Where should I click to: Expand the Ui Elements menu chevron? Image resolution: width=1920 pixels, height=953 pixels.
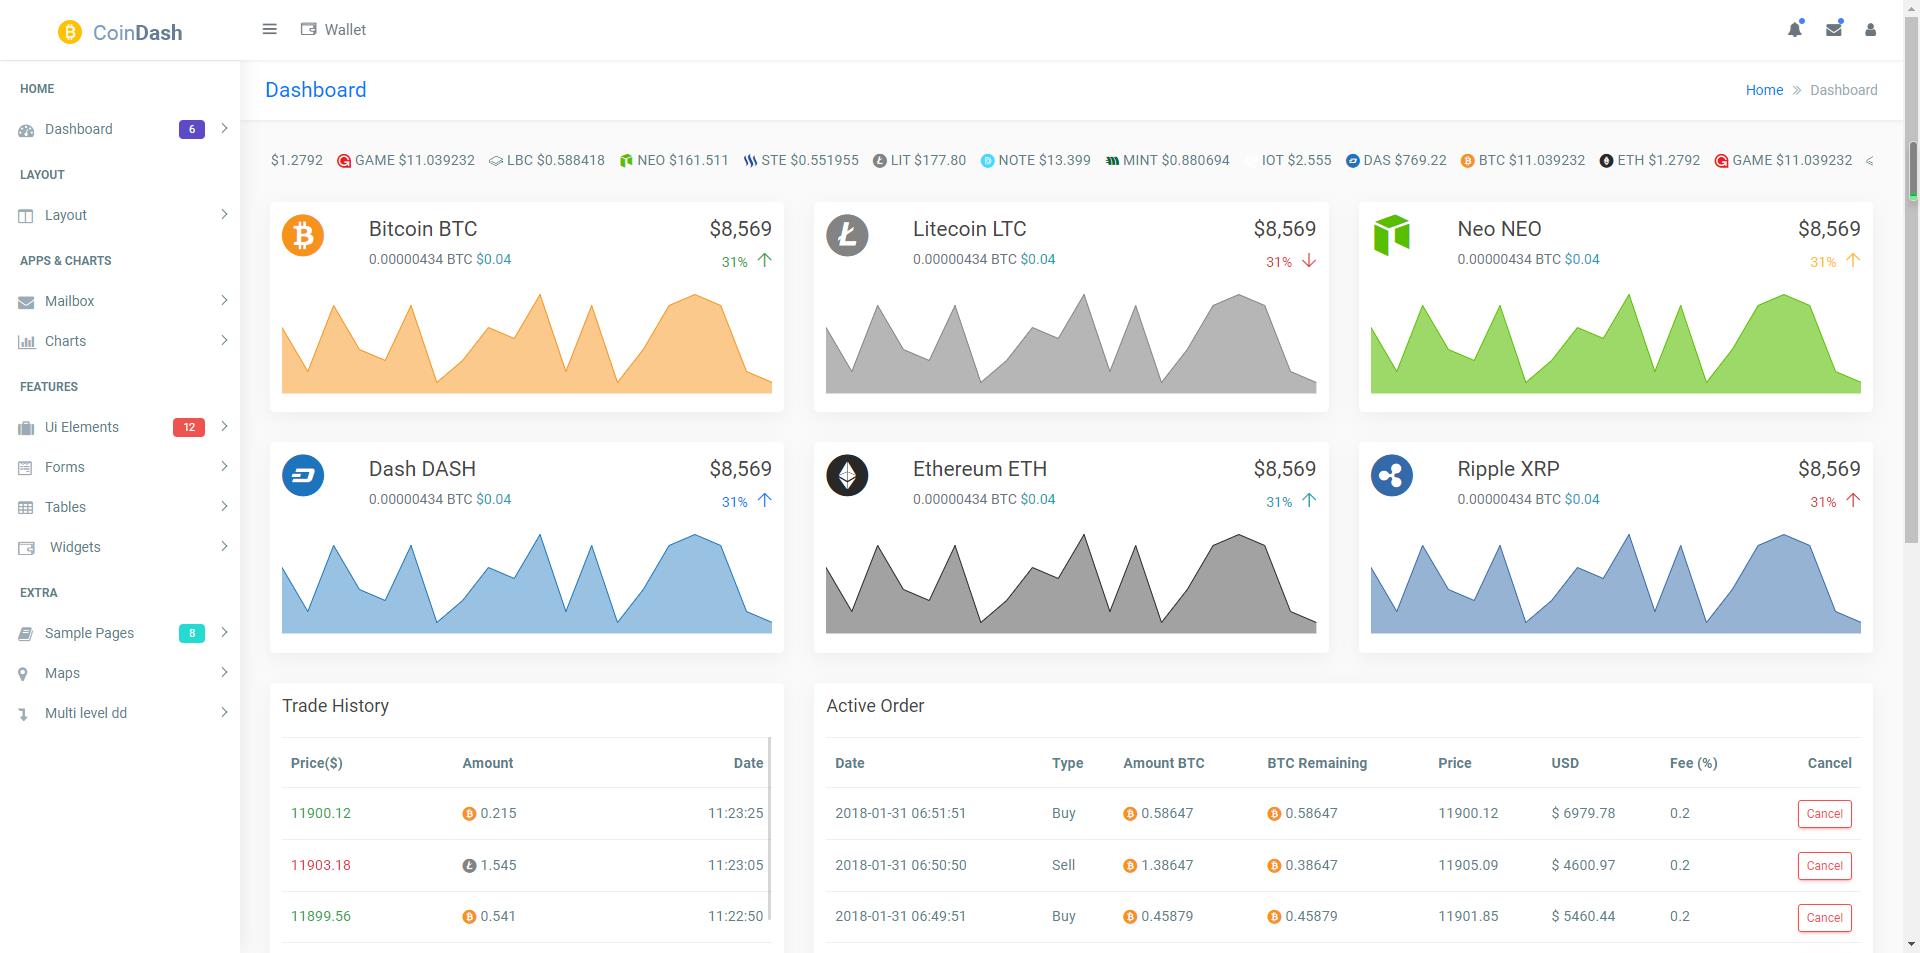coord(224,426)
